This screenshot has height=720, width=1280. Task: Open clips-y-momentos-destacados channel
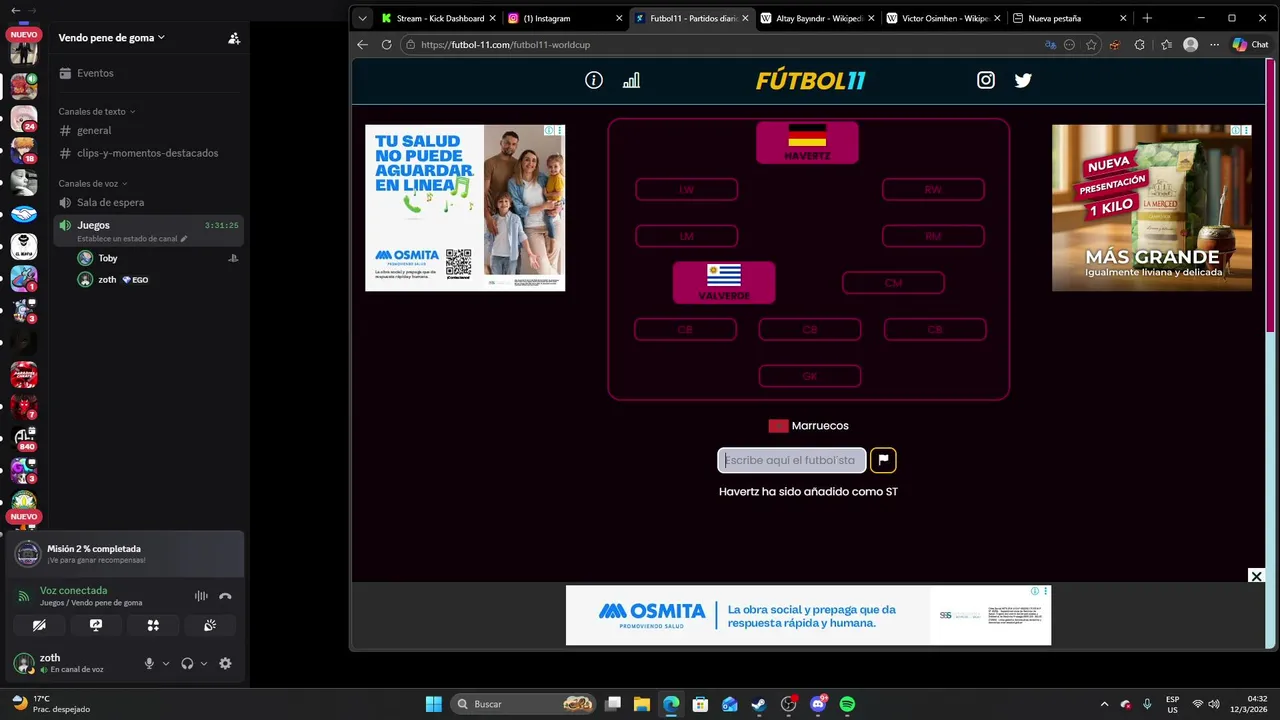149,153
